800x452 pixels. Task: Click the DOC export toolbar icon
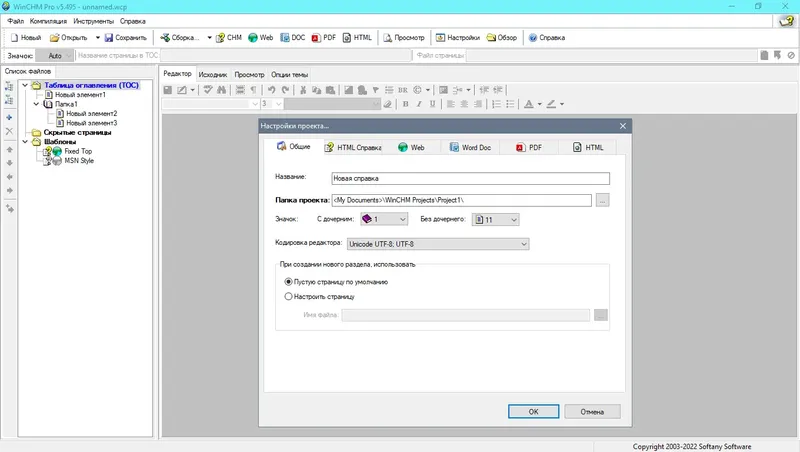point(285,38)
